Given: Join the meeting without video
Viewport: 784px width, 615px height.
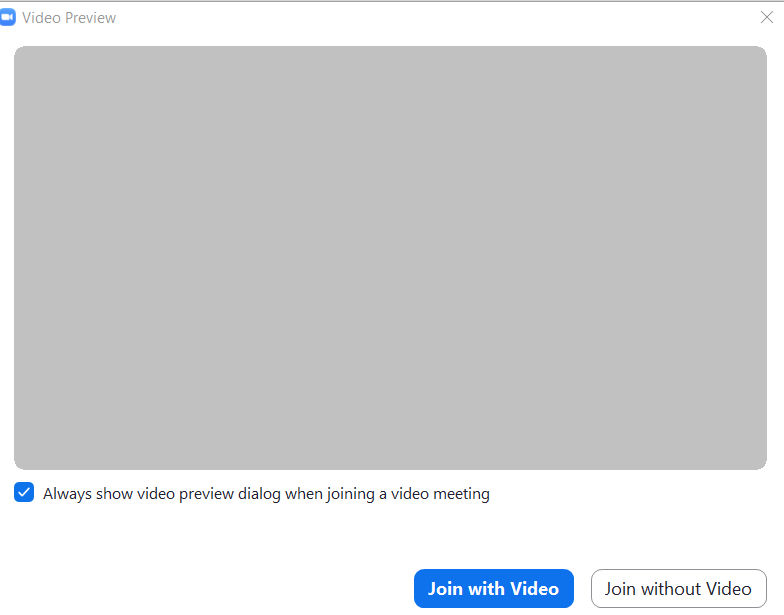Looking at the screenshot, I should pyautogui.click(x=678, y=589).
